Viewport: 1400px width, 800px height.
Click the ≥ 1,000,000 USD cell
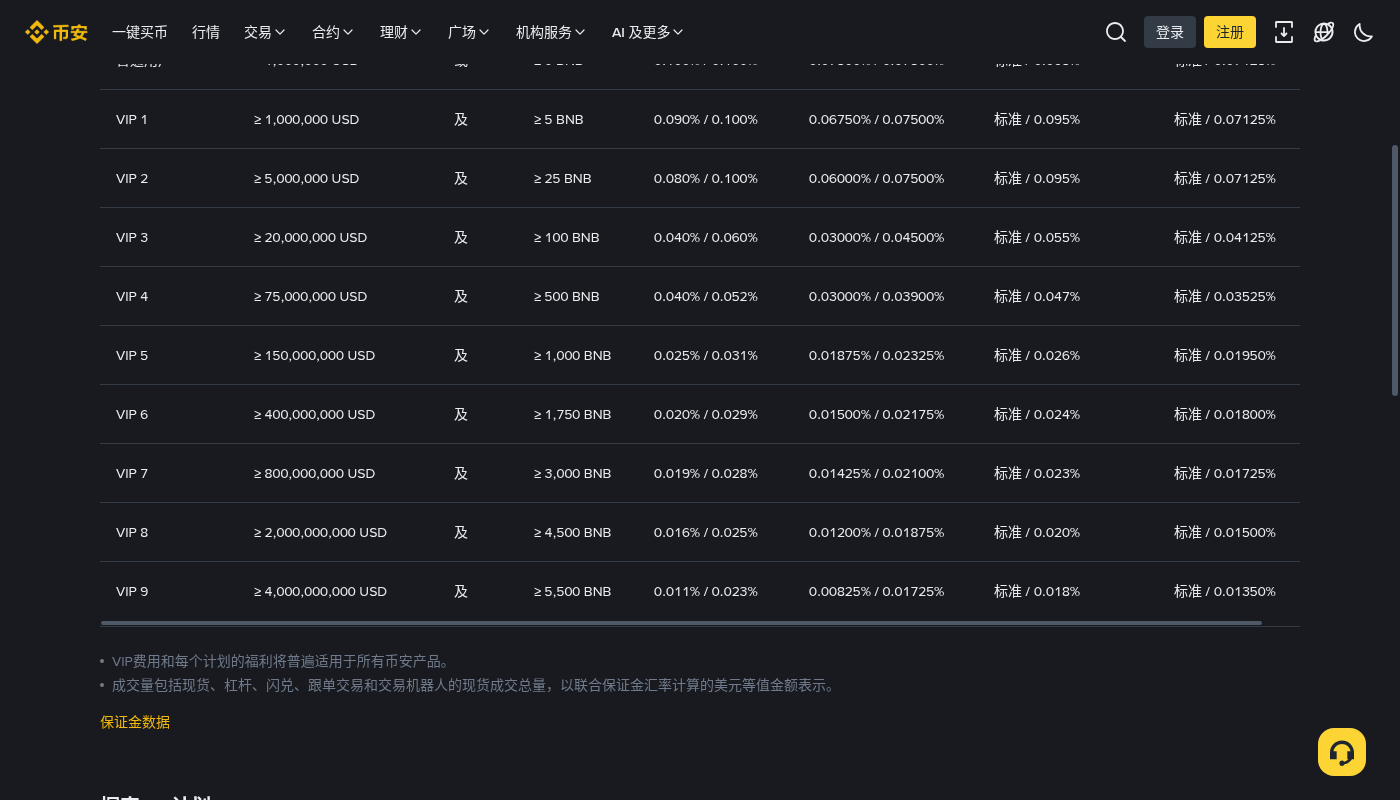(x=306, y=119)
